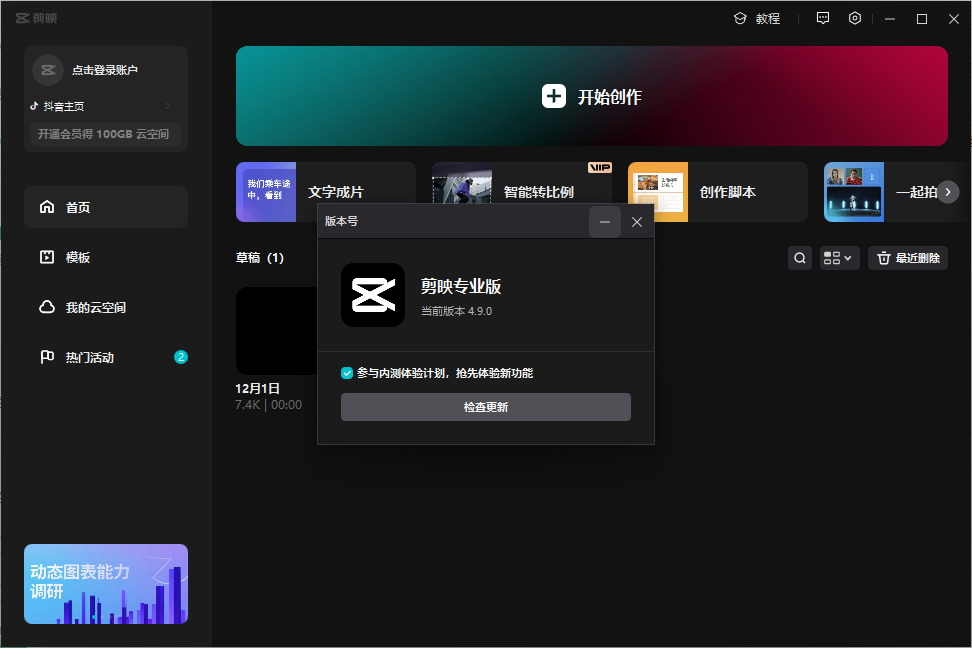Maximize the 剪映 main window
This screenshot has height=648, width=972.
tap(922, 19)
